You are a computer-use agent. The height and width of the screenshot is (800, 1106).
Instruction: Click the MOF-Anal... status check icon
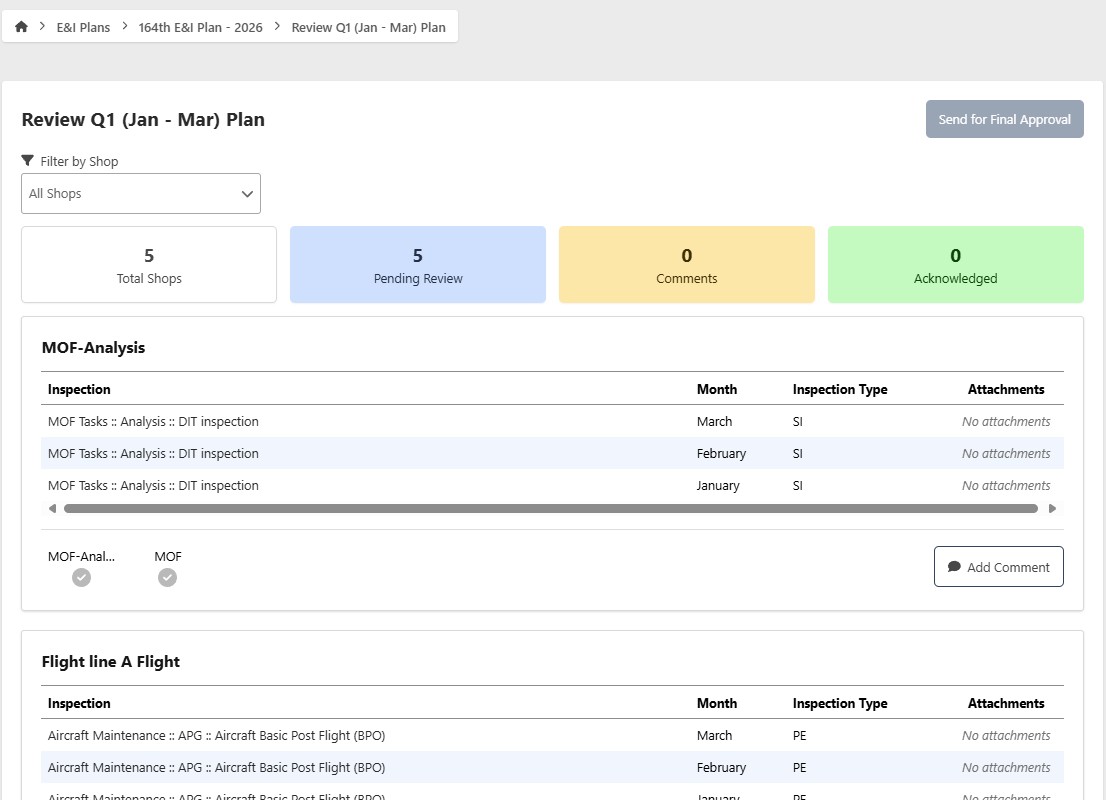click(x=81, y=578)
